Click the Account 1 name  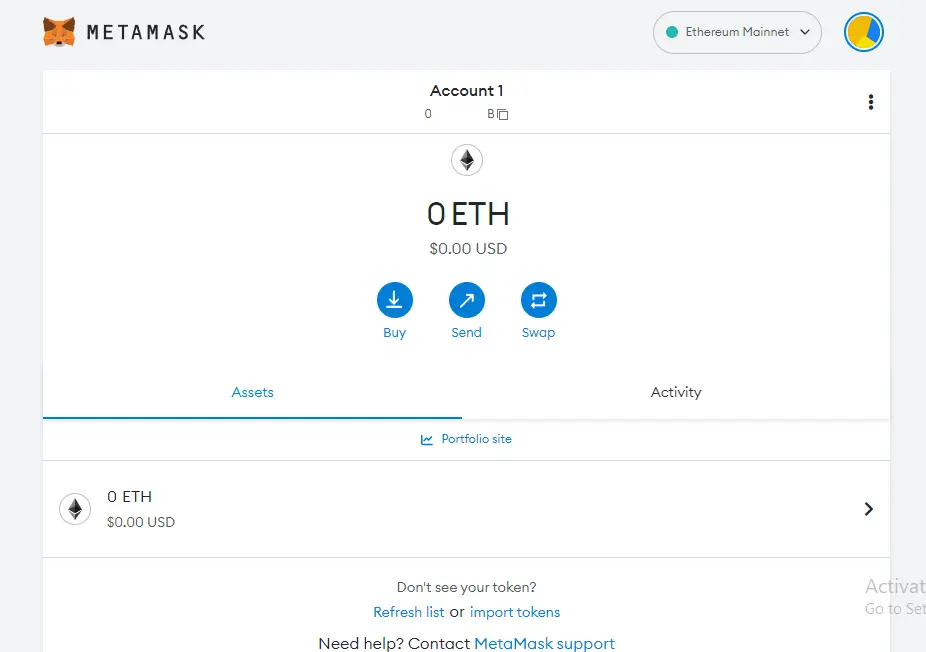point(467,91)
